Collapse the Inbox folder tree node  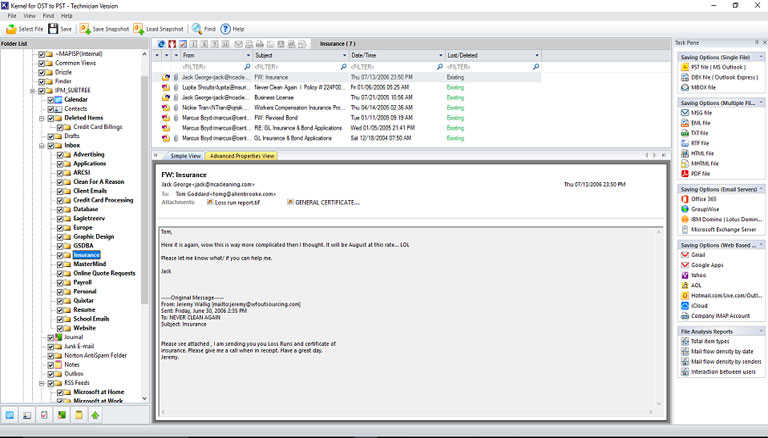tap(42, 146)
